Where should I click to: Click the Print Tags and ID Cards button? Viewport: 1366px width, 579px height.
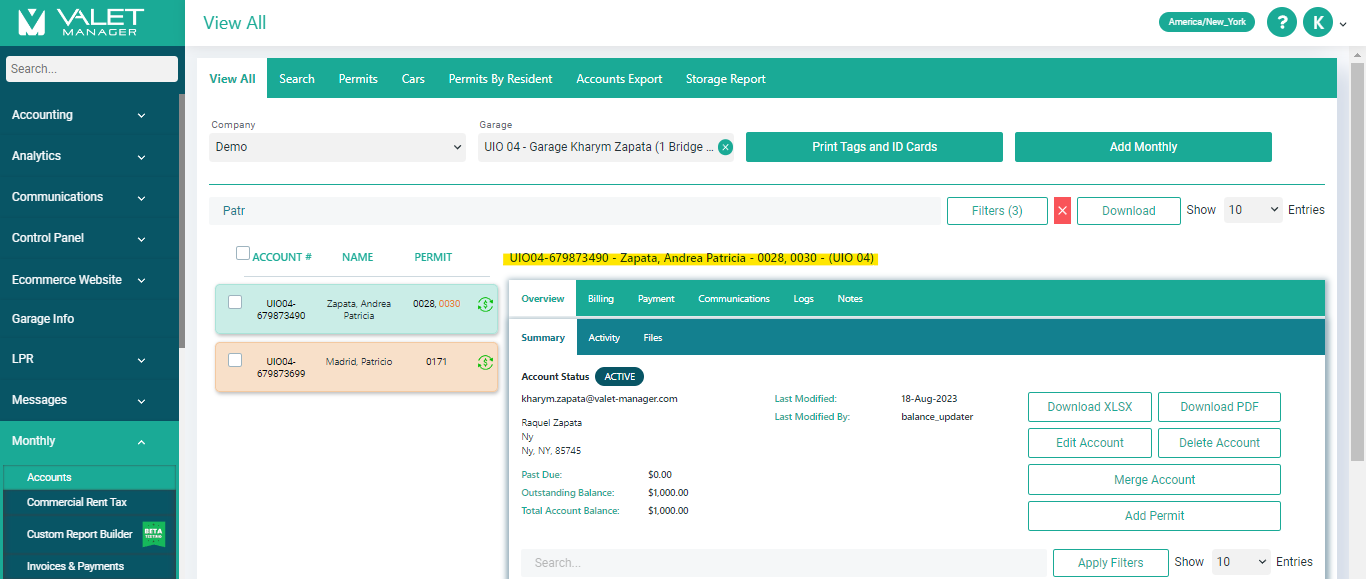[x=874, y=146]
